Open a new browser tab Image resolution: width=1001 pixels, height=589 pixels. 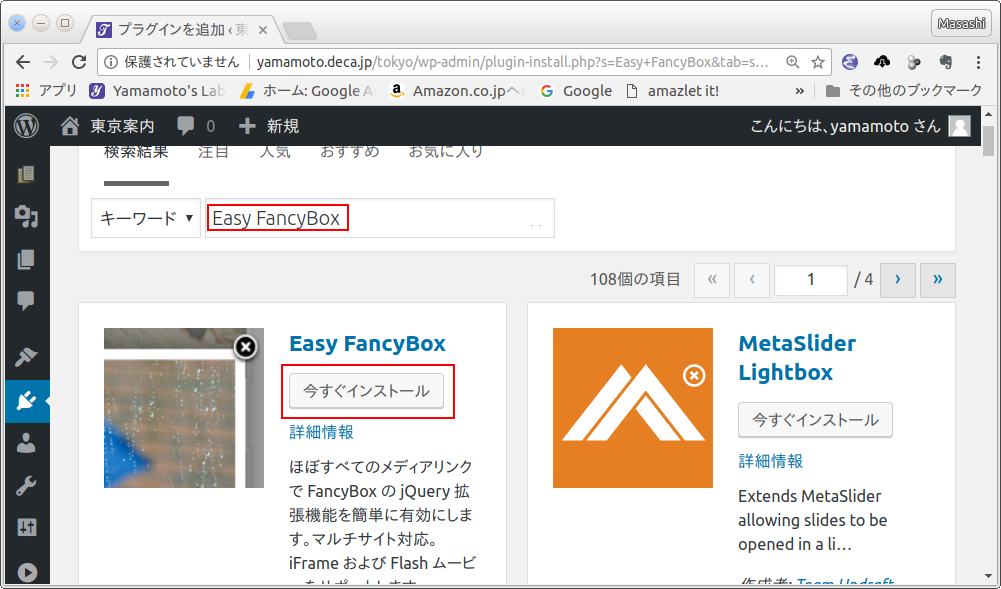299,30
